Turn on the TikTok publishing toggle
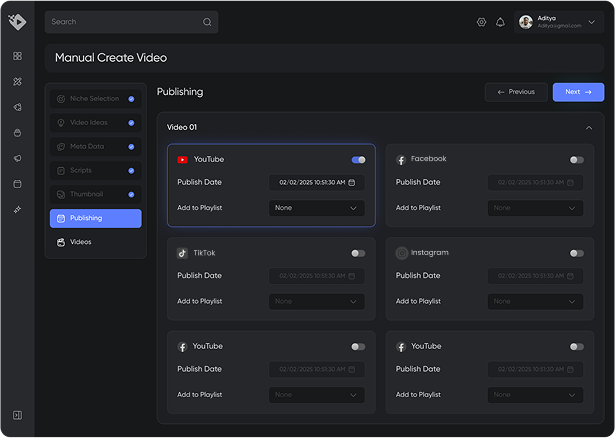This screenshot has width=615, height=438. coord(358,253)
